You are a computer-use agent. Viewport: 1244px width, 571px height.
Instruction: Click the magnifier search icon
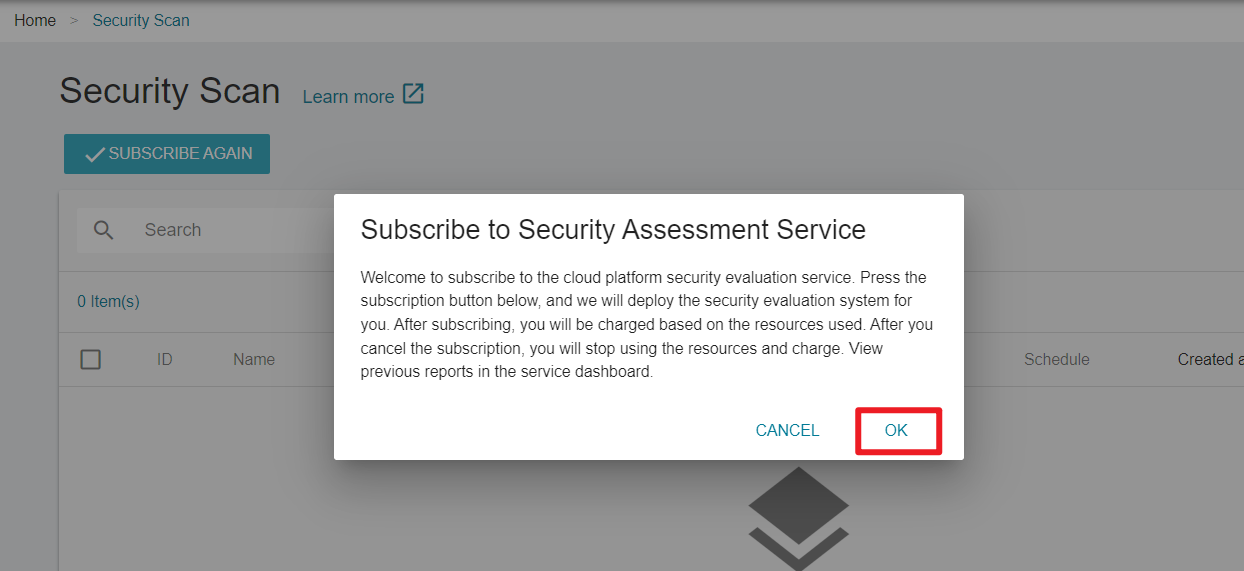coord(104,230)
